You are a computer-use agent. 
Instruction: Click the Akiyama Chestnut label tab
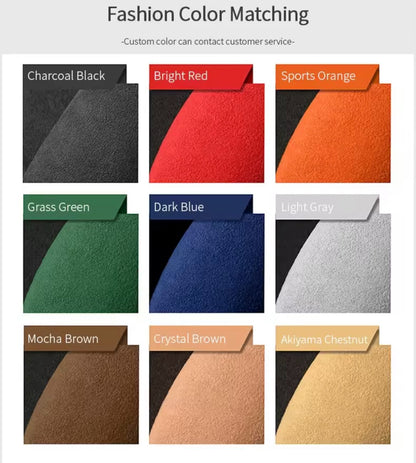coord(327,338)
